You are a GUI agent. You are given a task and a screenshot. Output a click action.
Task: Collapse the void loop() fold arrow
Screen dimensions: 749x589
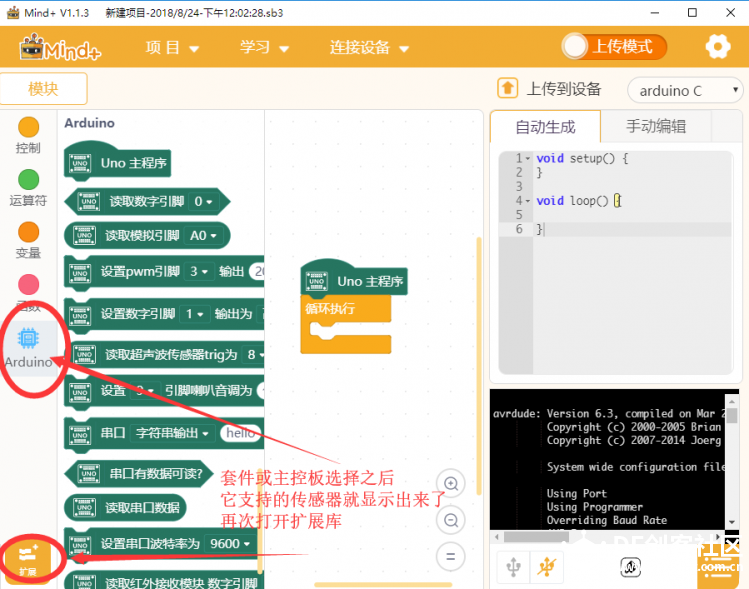tap(528, 201)
